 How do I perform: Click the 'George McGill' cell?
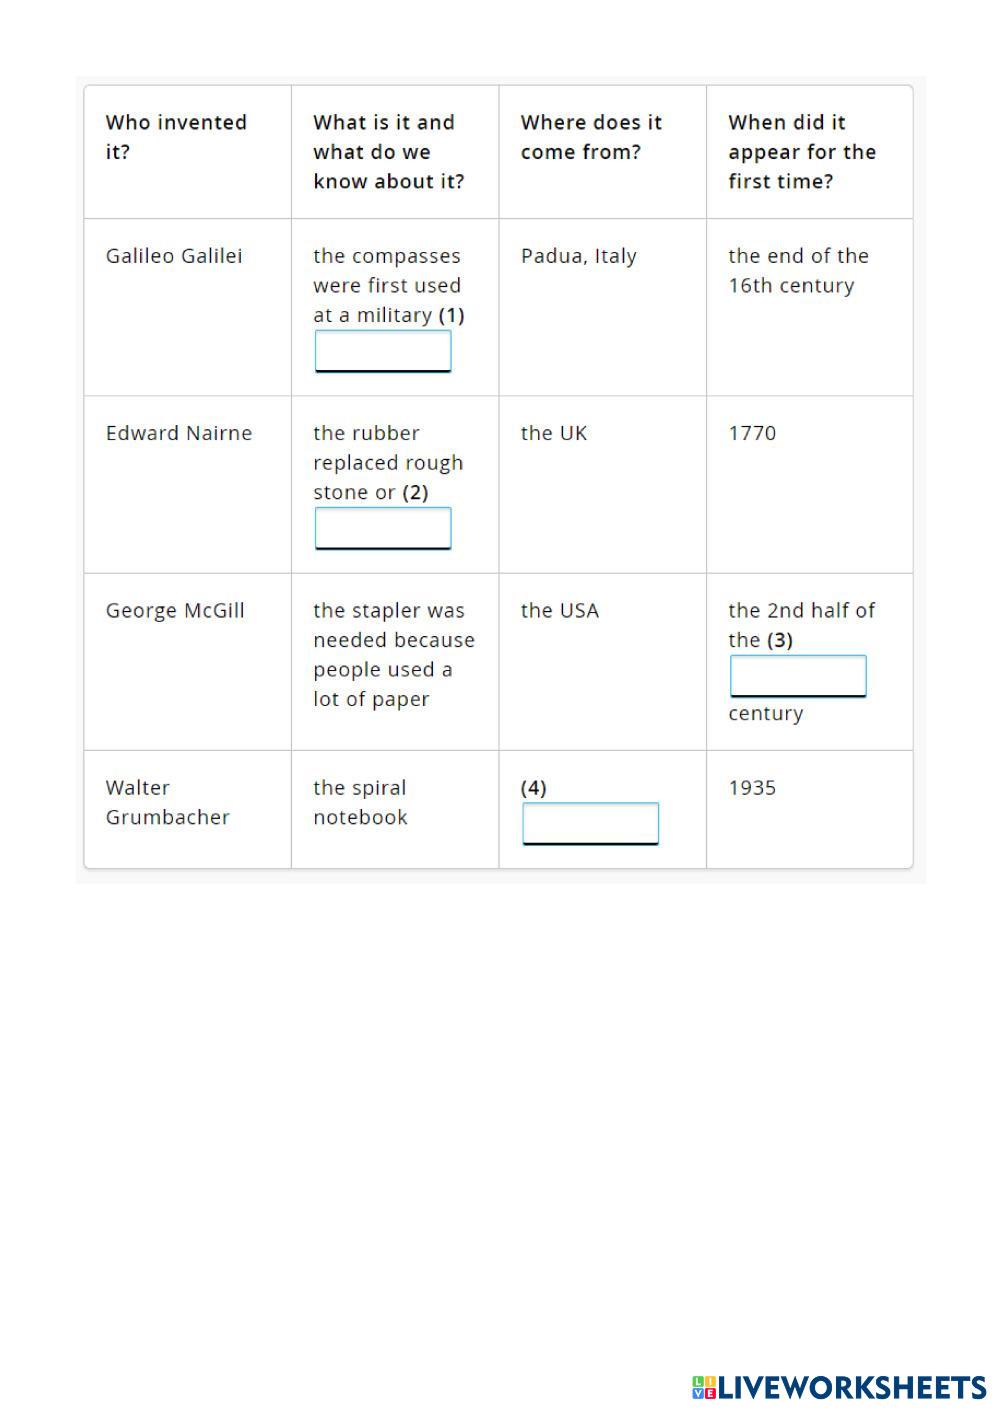(x=175, y=611)
